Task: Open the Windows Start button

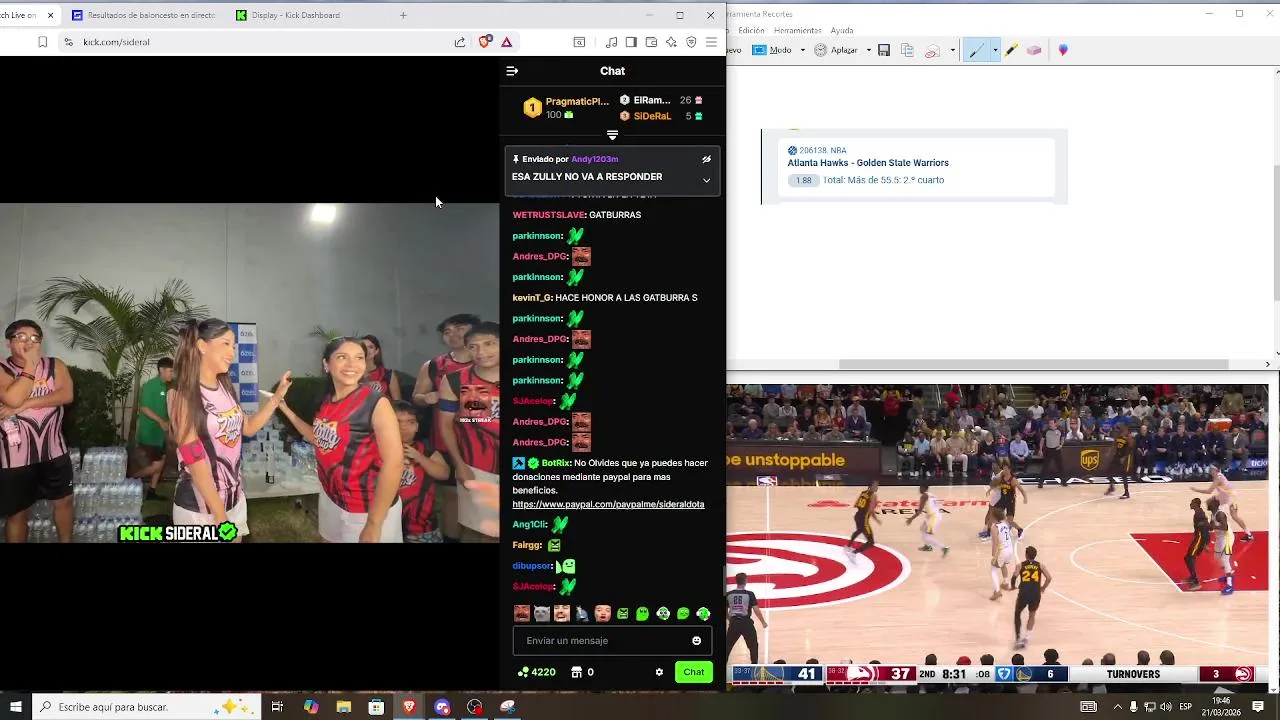Action: tap(16, 707)
